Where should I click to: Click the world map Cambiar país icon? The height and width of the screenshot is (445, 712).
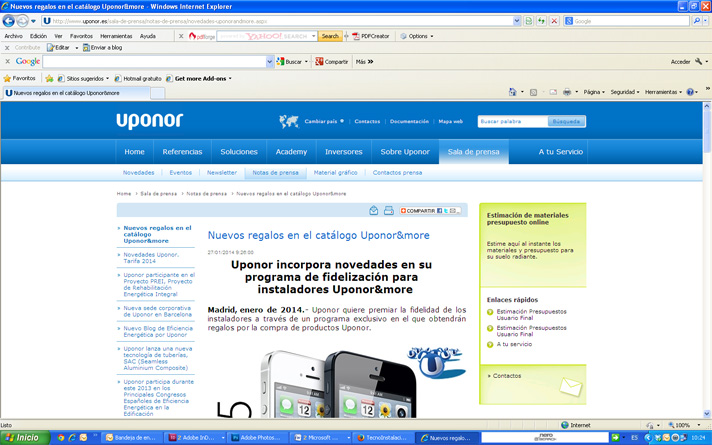289,121
